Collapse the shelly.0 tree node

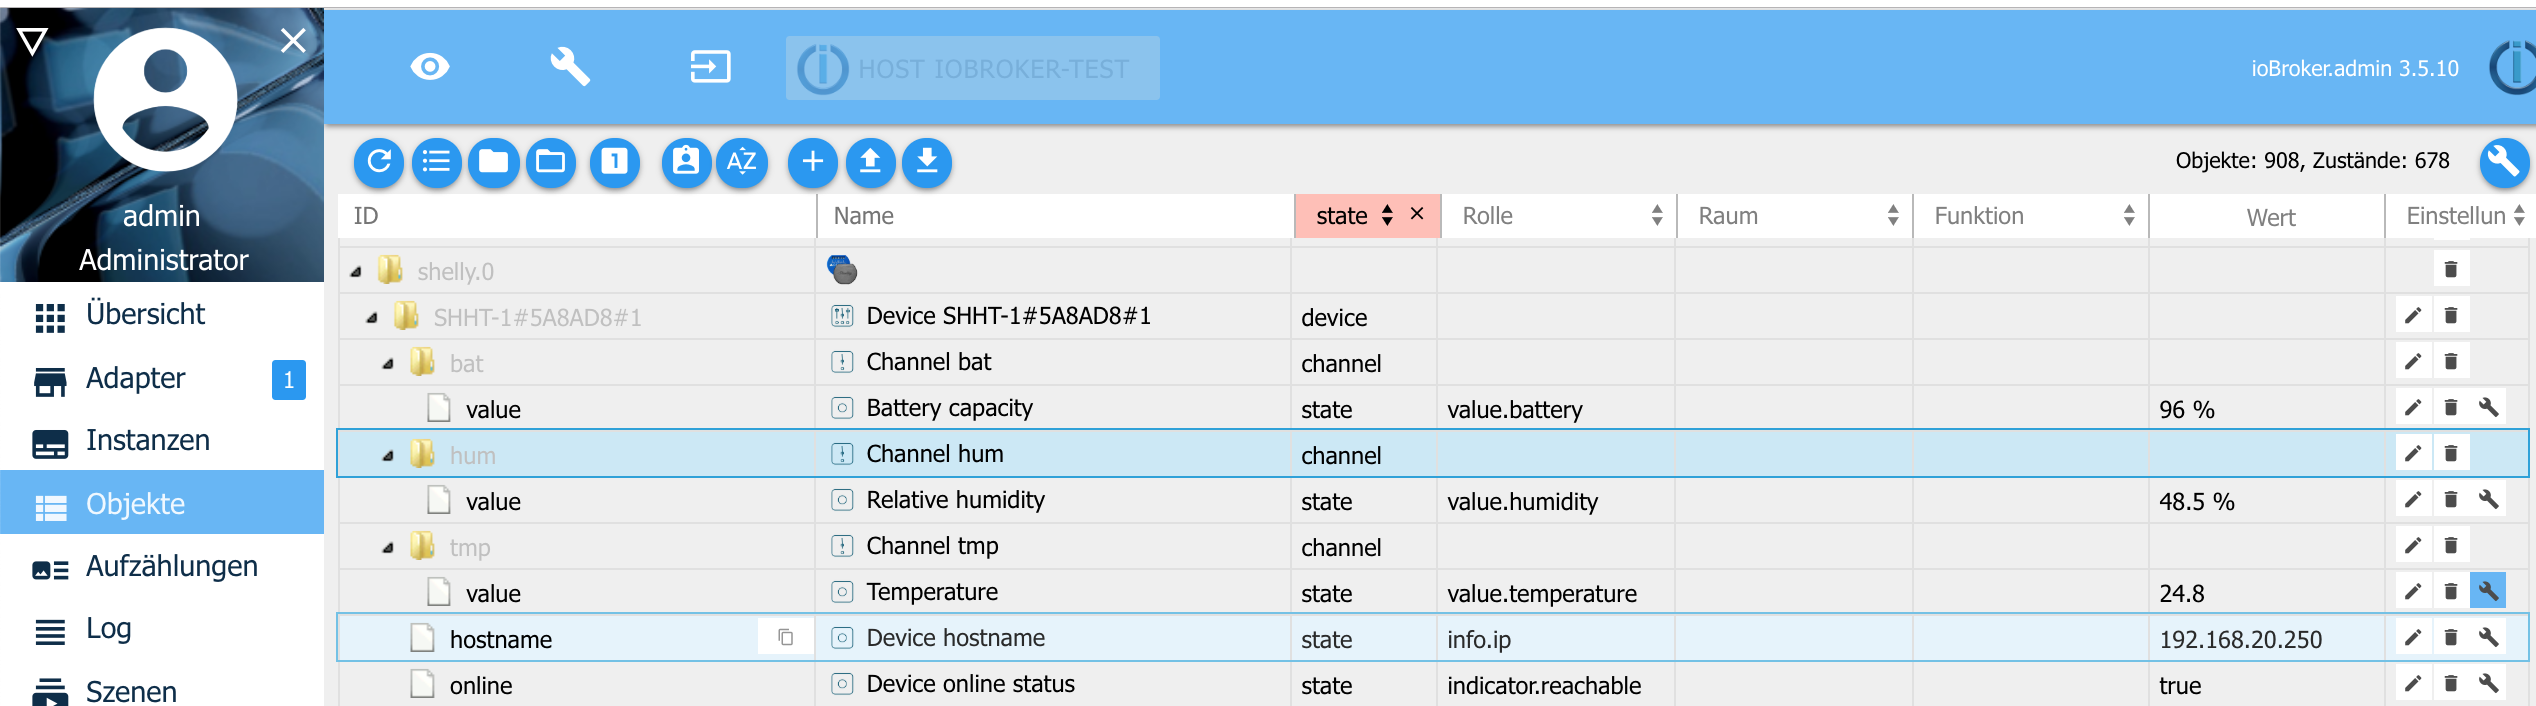(356, 272)
